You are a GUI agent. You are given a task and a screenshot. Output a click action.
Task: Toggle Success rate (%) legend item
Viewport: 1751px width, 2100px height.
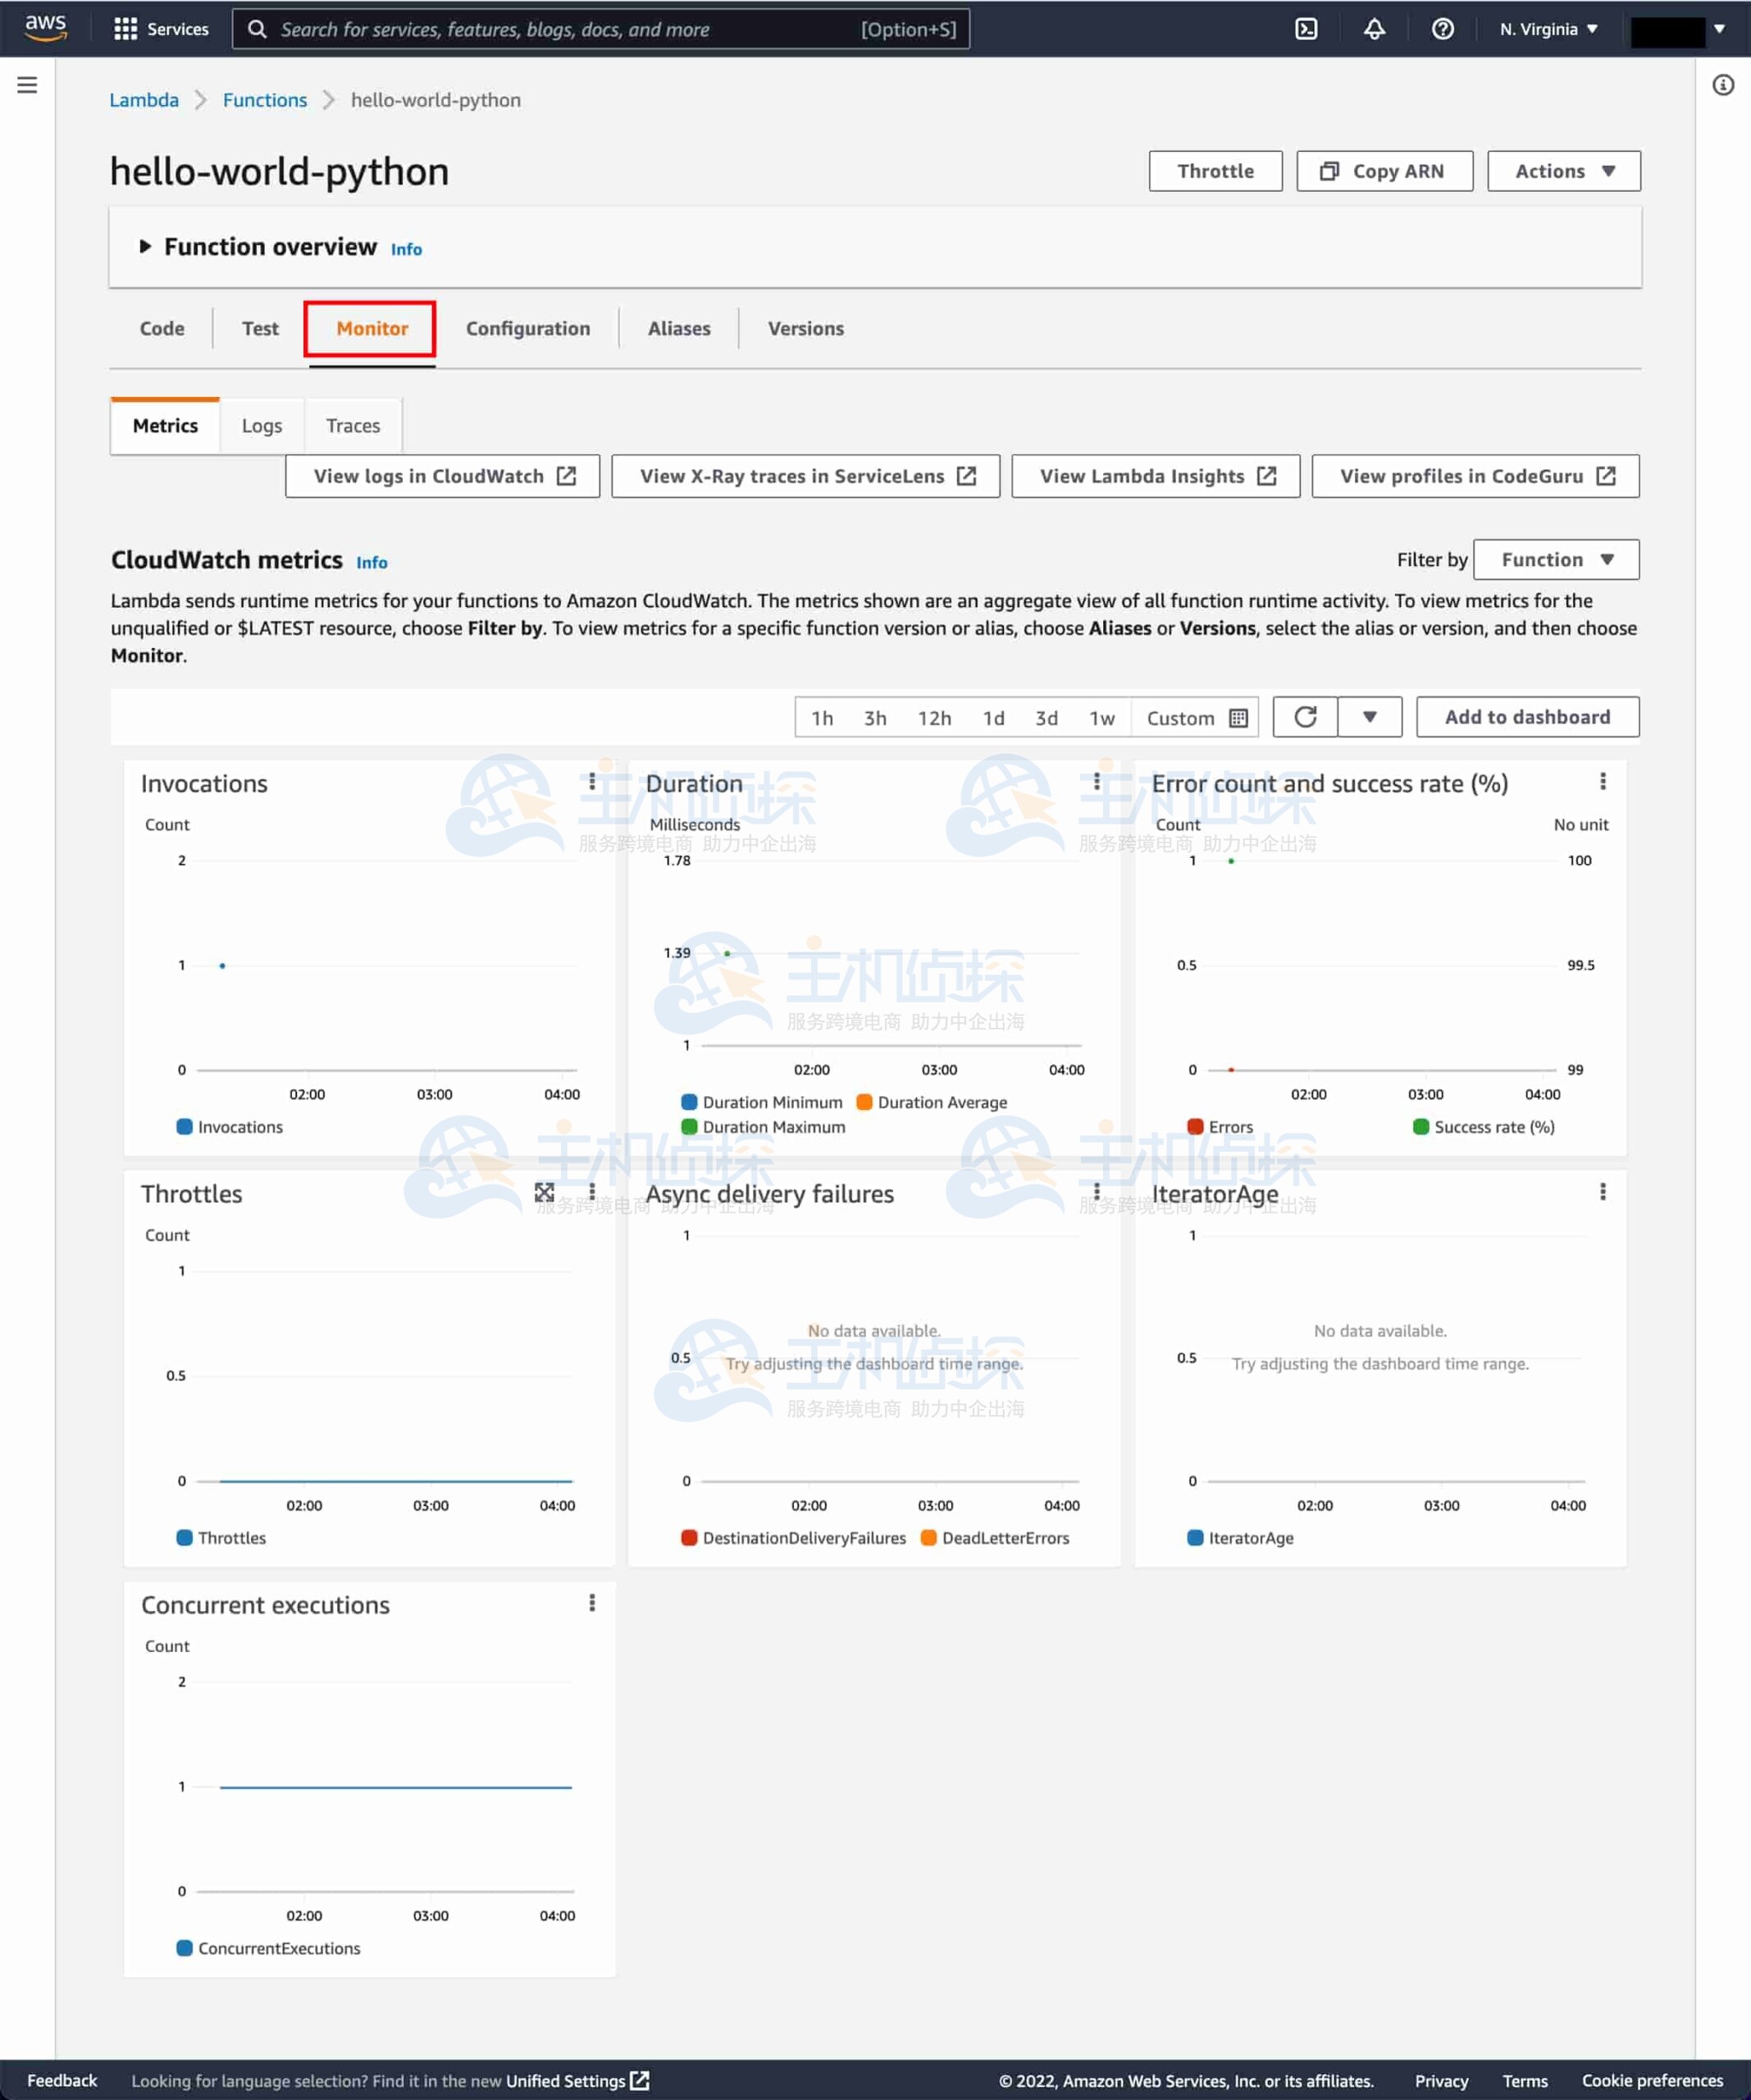[1483, 1127]
